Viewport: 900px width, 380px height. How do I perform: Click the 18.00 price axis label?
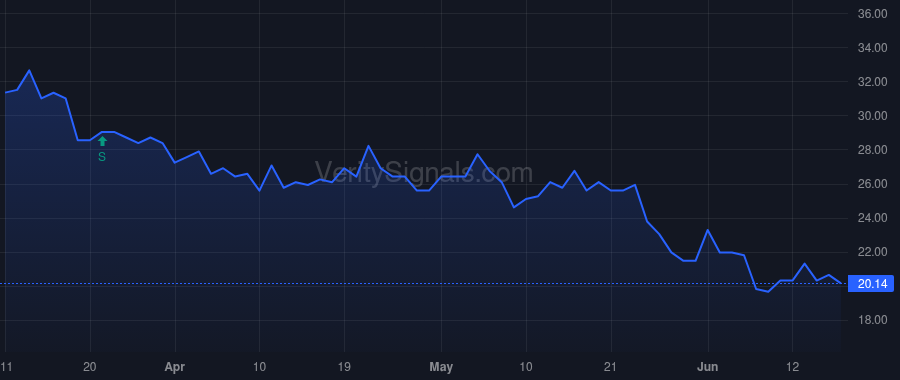pyautogui.click(x=872, y=320)
